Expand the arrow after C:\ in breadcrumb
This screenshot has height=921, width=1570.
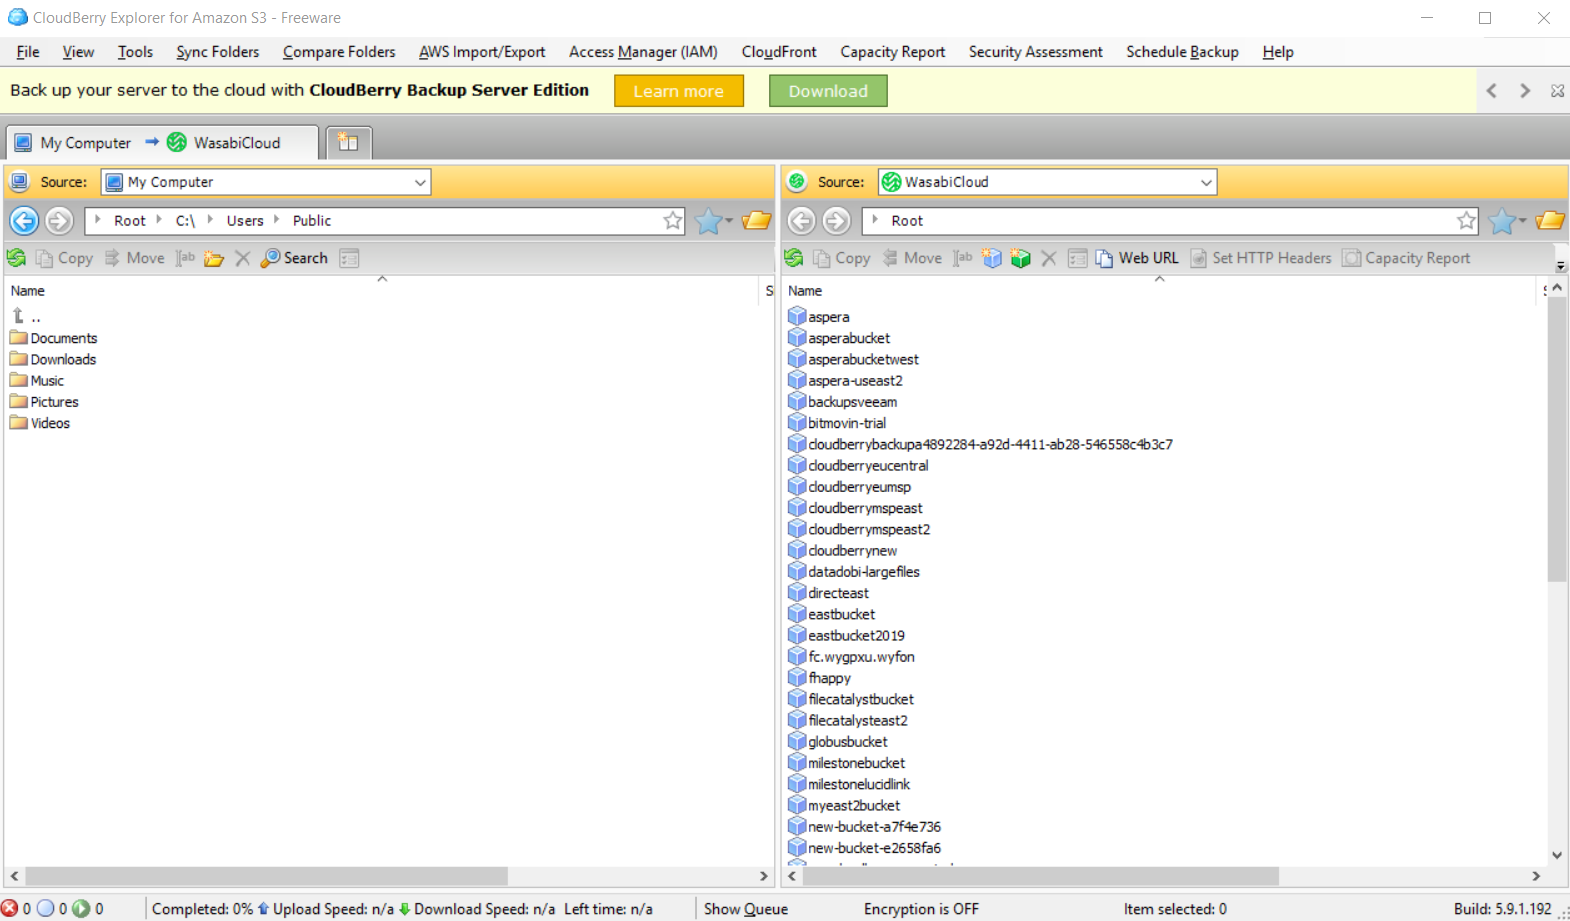[210, 220]
